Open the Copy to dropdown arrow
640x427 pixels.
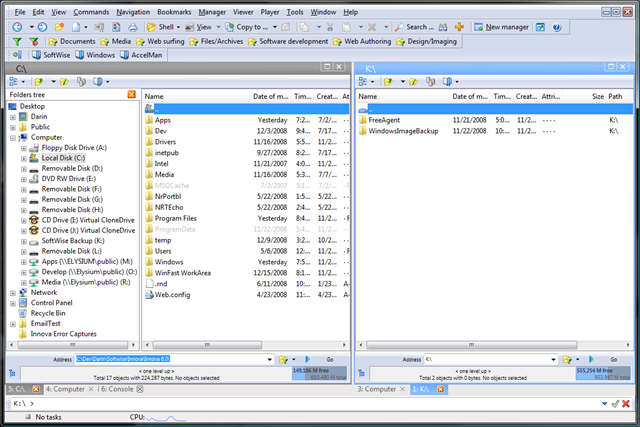click(x=275, y=27)
